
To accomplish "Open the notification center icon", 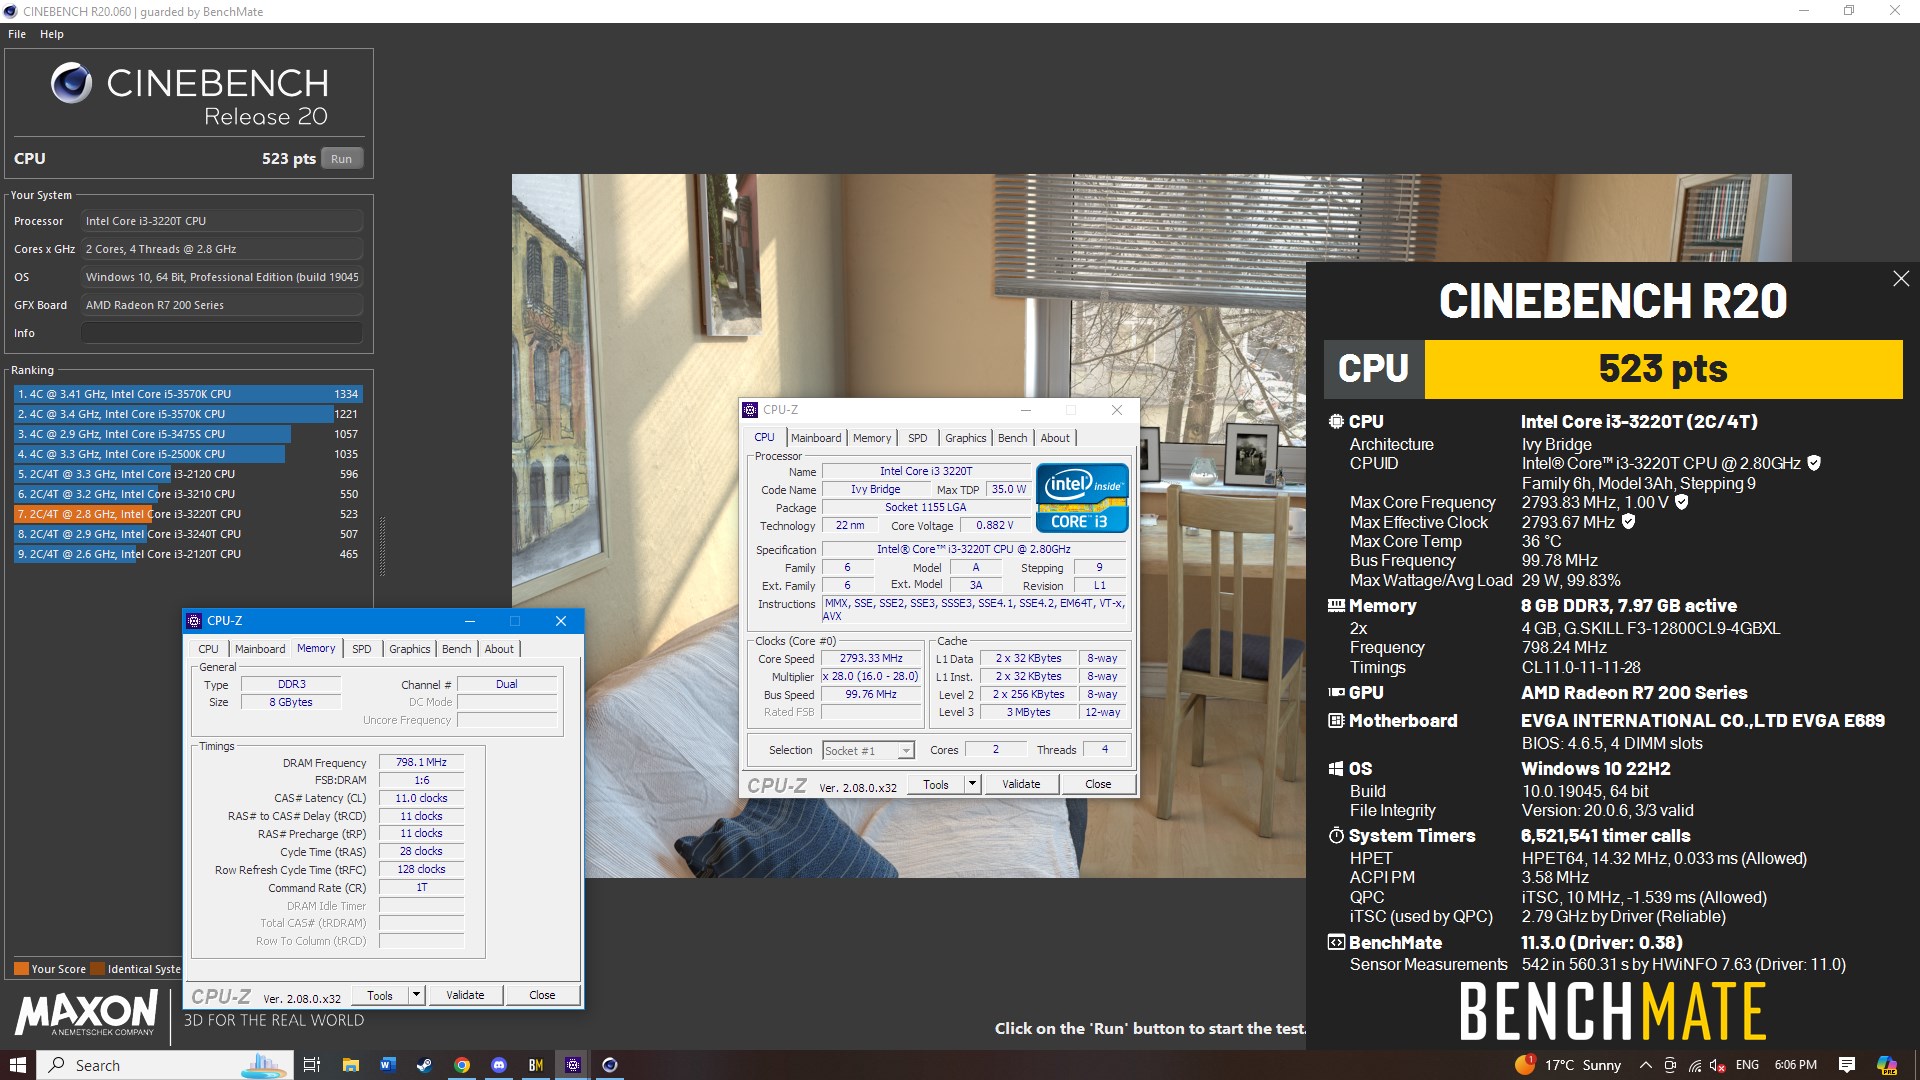I will click(1847, 1065).
